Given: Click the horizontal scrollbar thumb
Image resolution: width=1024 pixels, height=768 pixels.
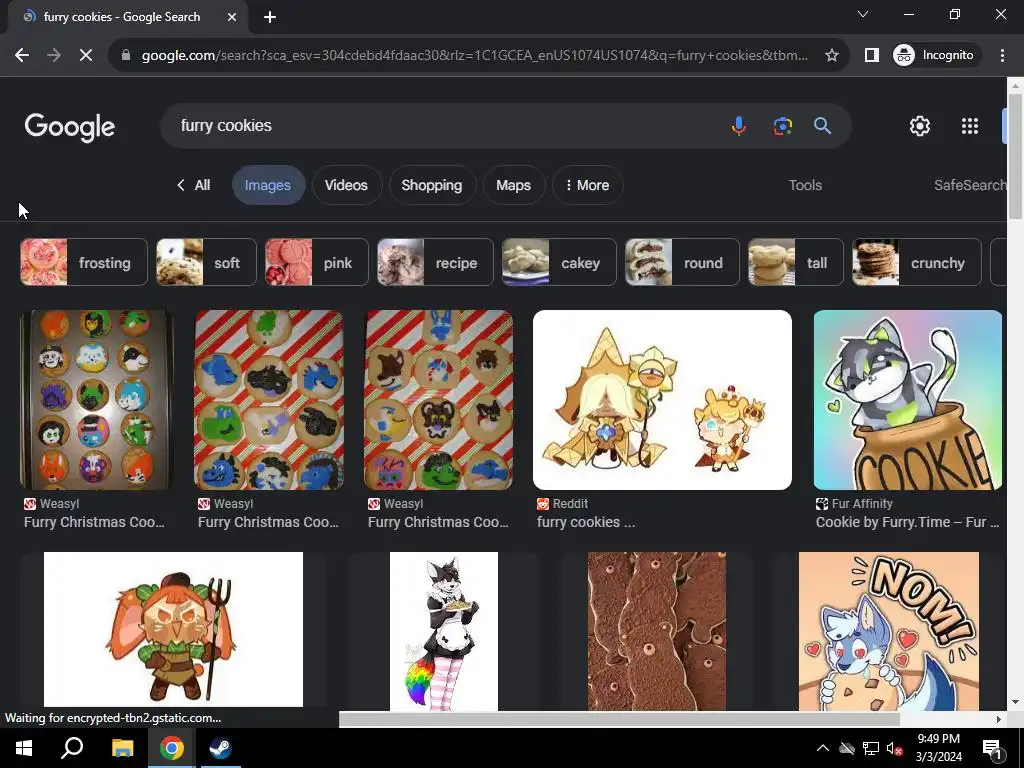Looking at the screenshot, I should click(619, 719).
